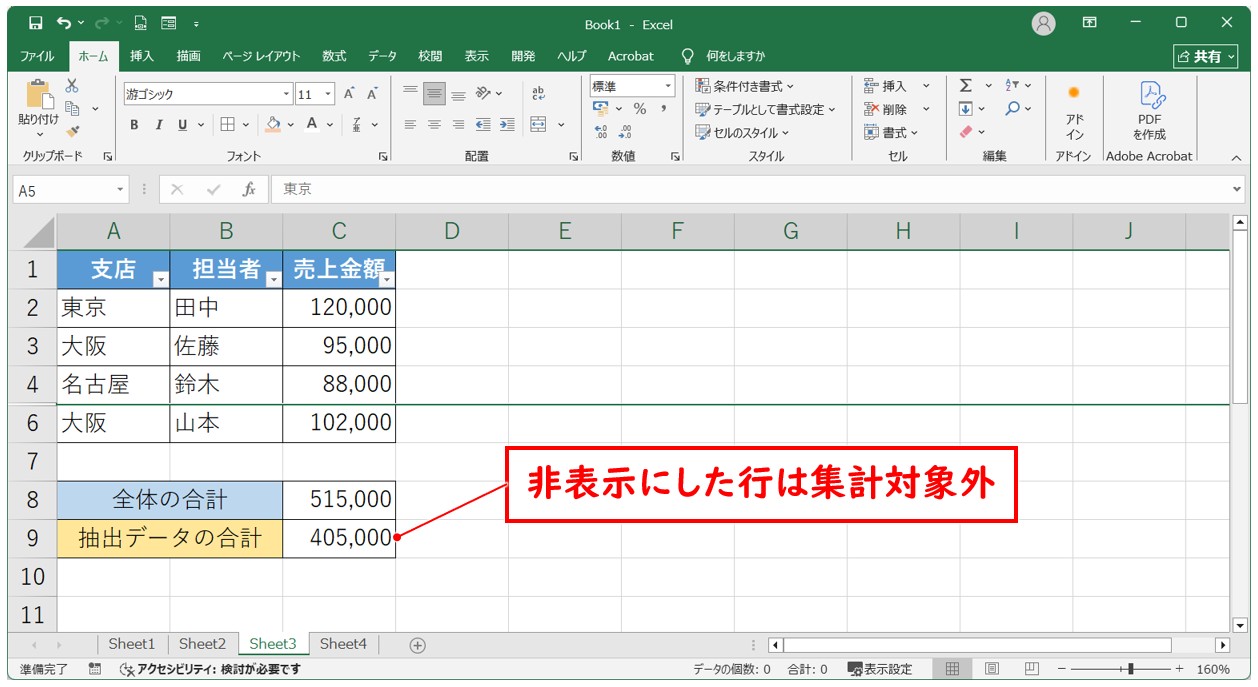The height and width of the screenshot is (687, 1258).
Task: Click the Wrap Text icon
Action: [x=538, y=93]
